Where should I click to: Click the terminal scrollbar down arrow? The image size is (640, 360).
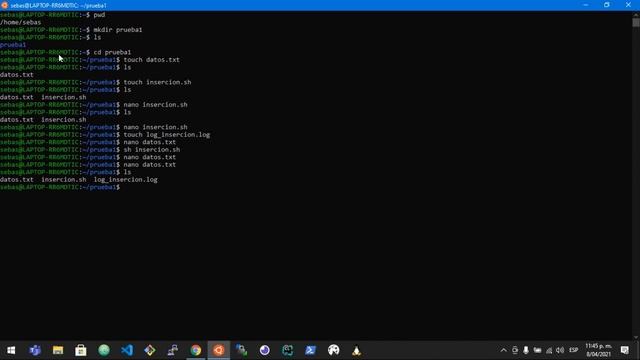pyautogui.click(x=636, y=337)
